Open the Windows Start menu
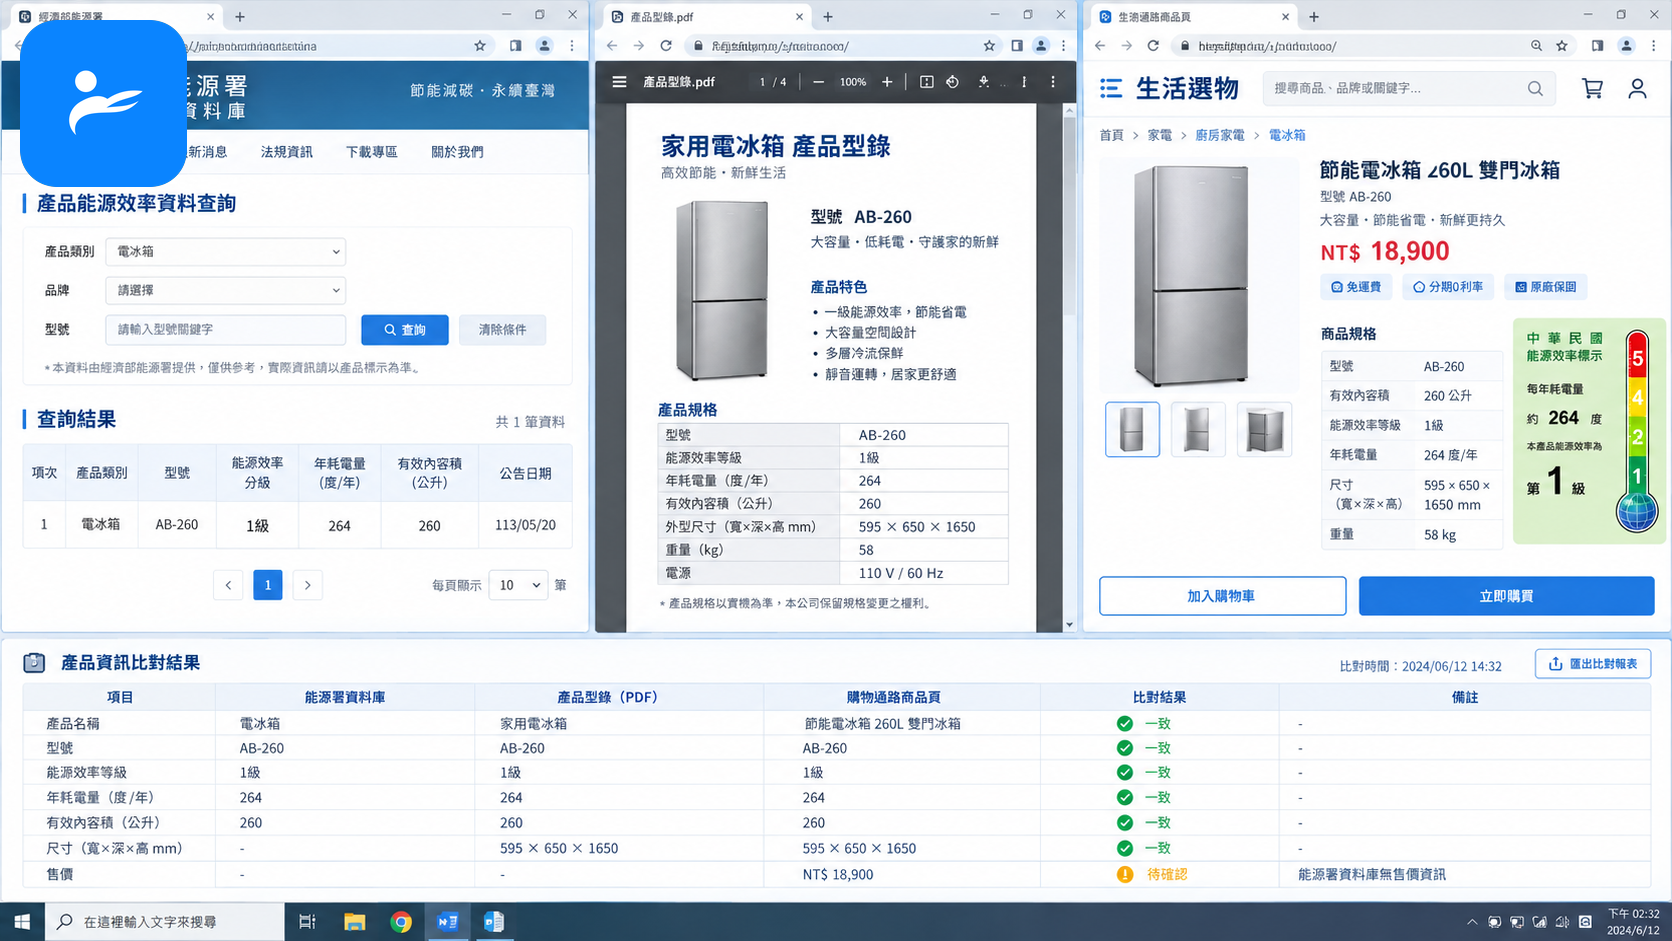 22,922
